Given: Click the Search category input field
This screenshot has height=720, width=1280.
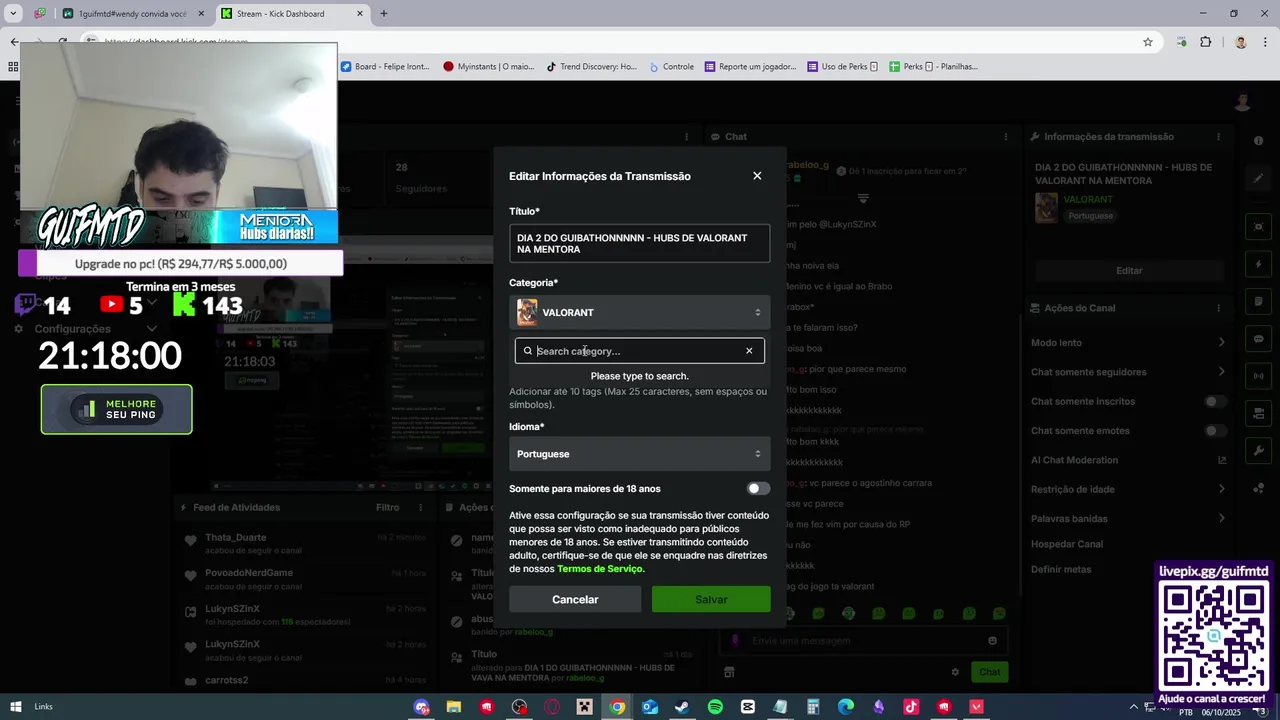Looking at the screenshot, I should tap(640, 351).
